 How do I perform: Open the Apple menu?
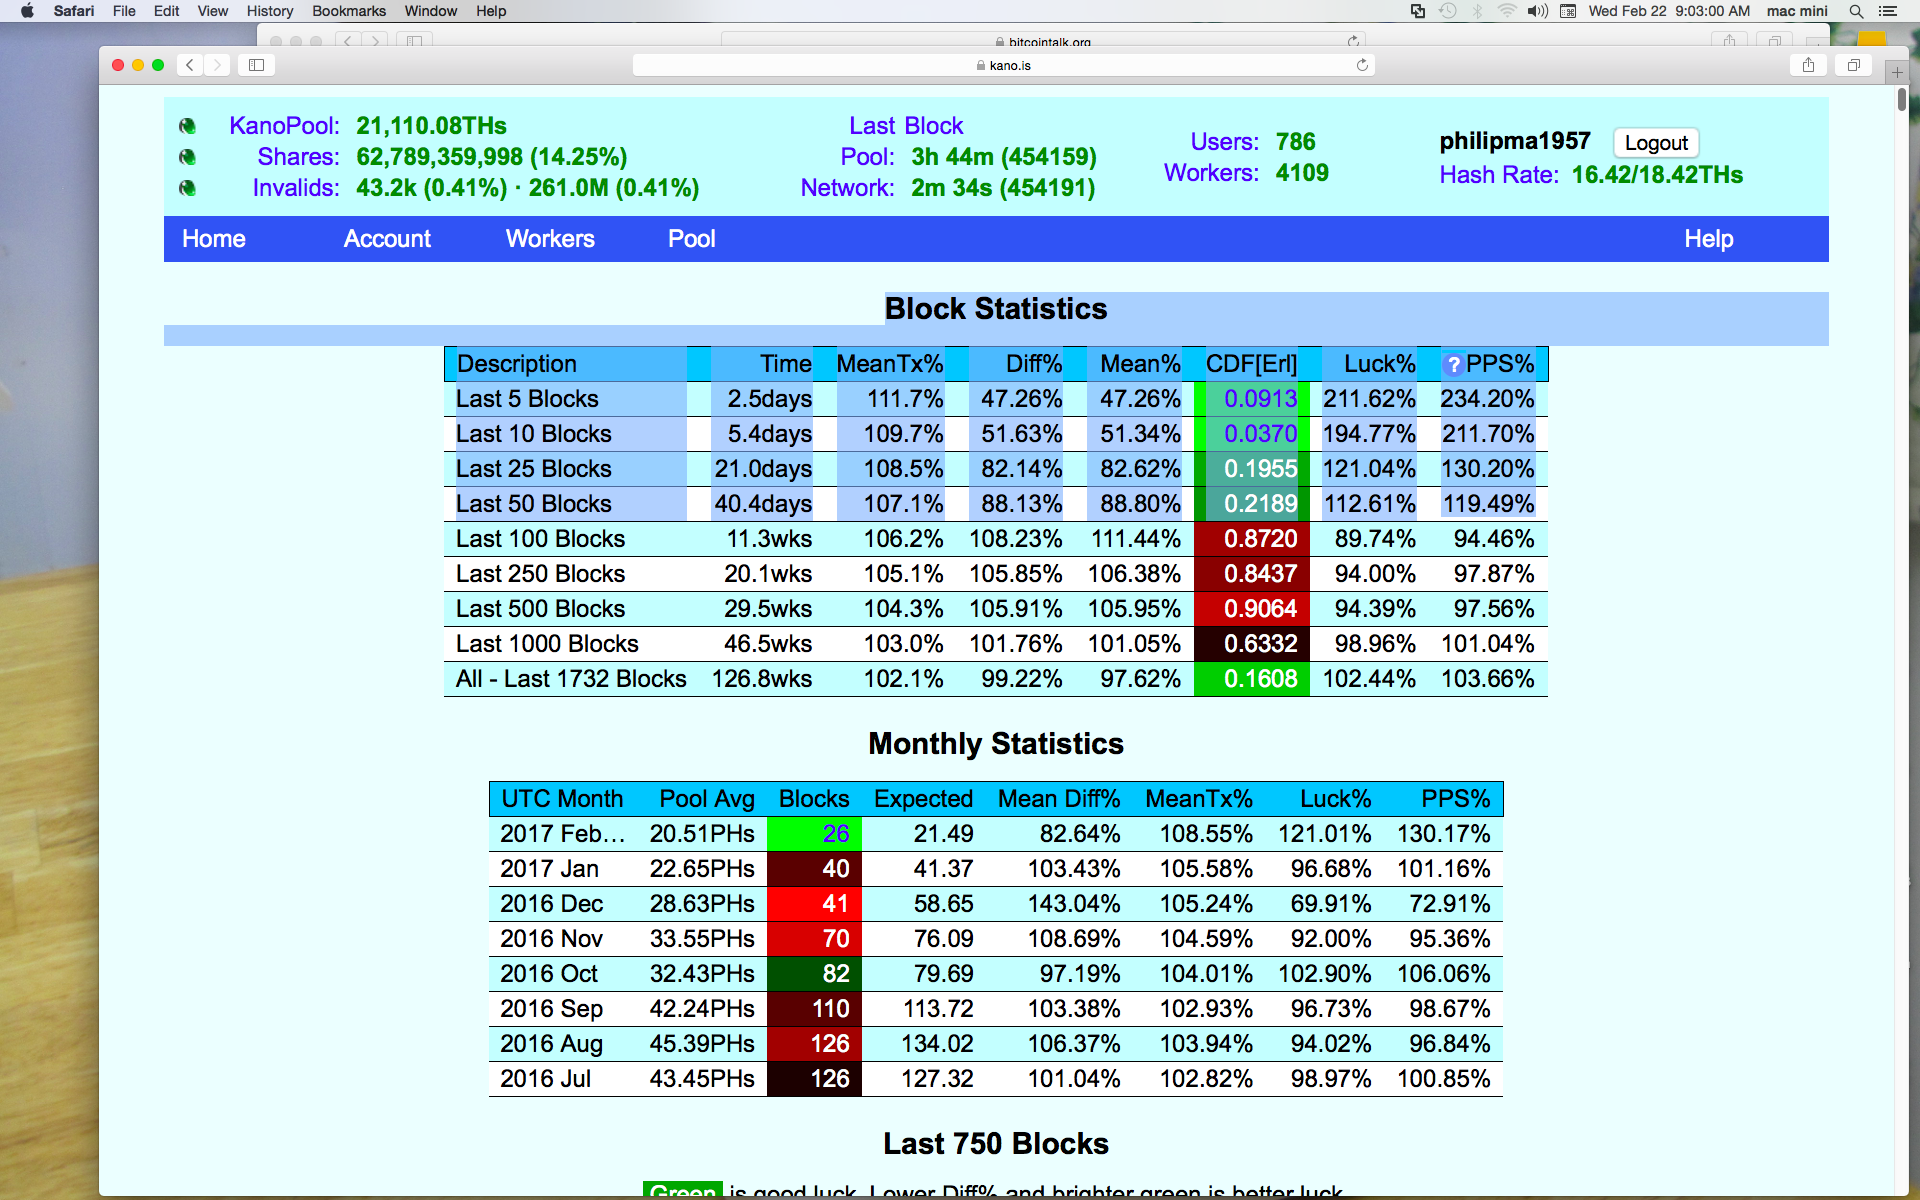click(27, 11)
